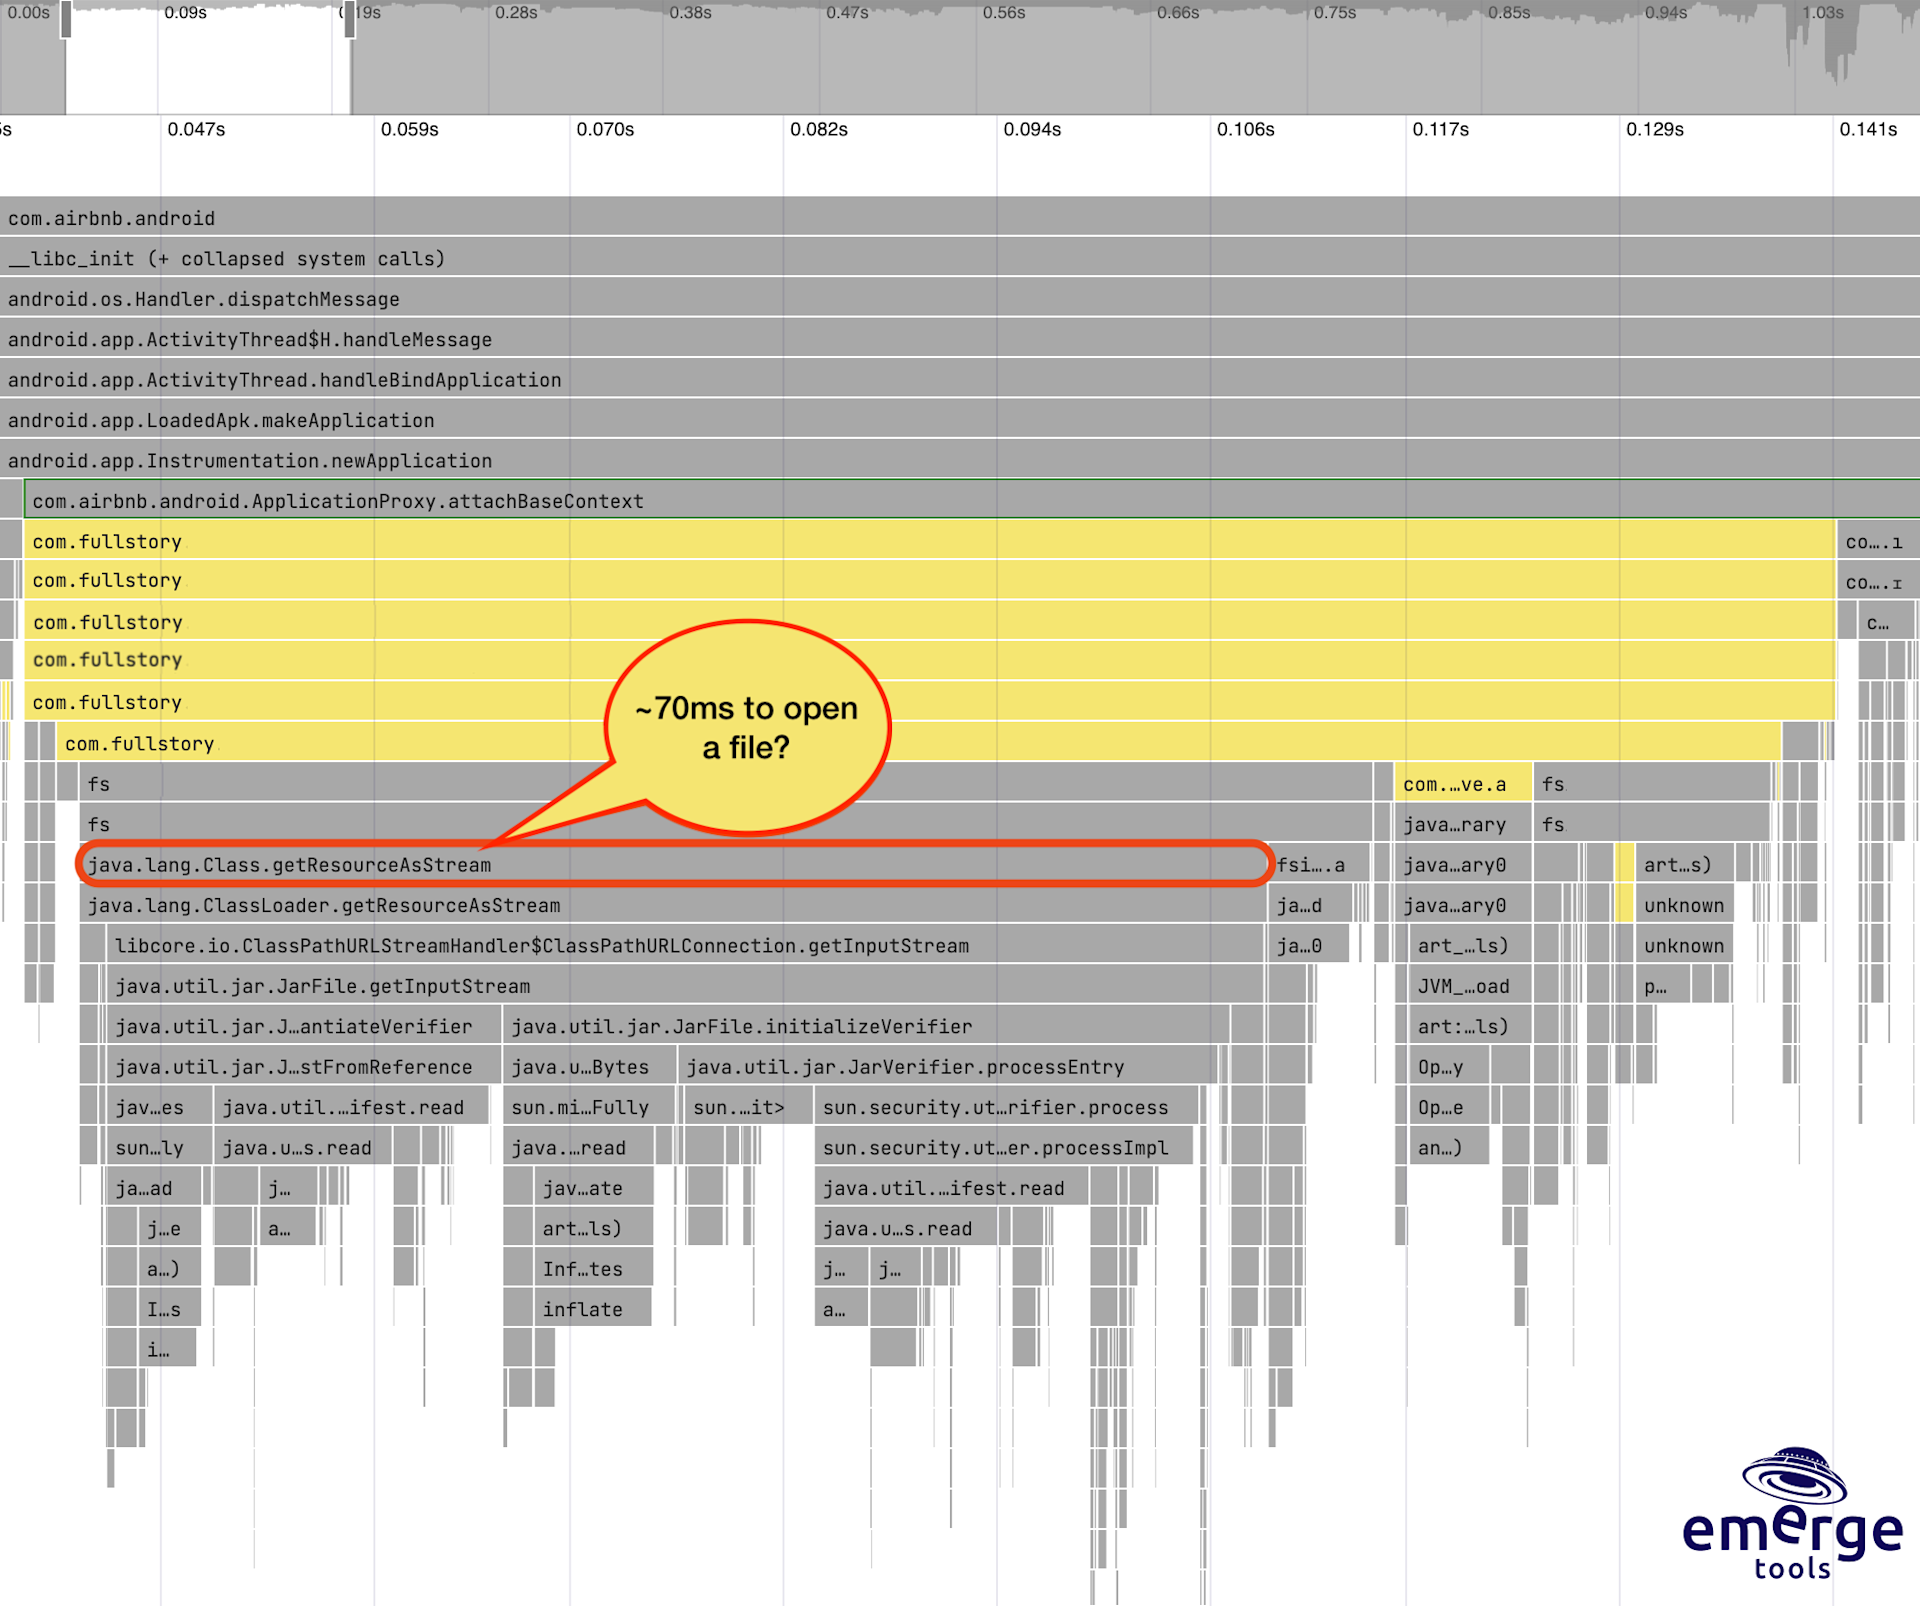Click the 0.094s timeline ruler label

pyautogui.click(x=1032, y=129)
